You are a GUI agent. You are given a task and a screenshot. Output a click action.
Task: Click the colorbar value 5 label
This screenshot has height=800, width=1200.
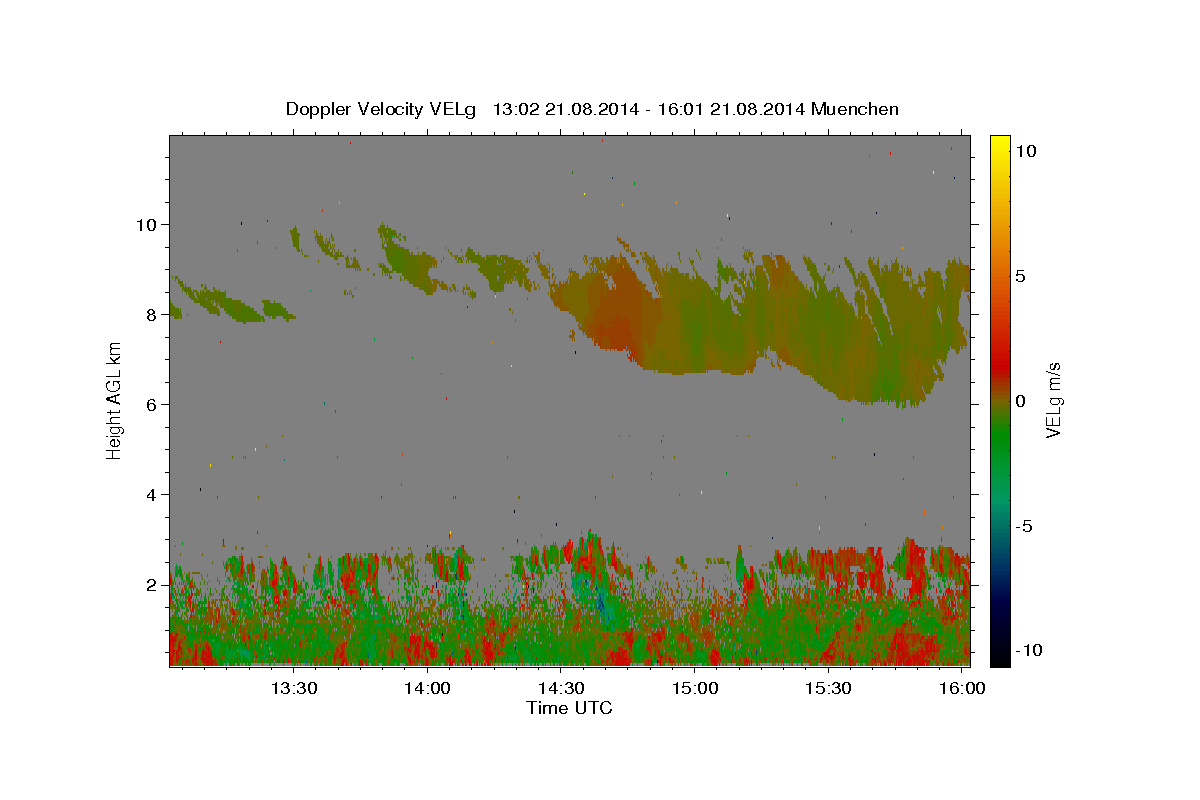[x=1020, y=276]
